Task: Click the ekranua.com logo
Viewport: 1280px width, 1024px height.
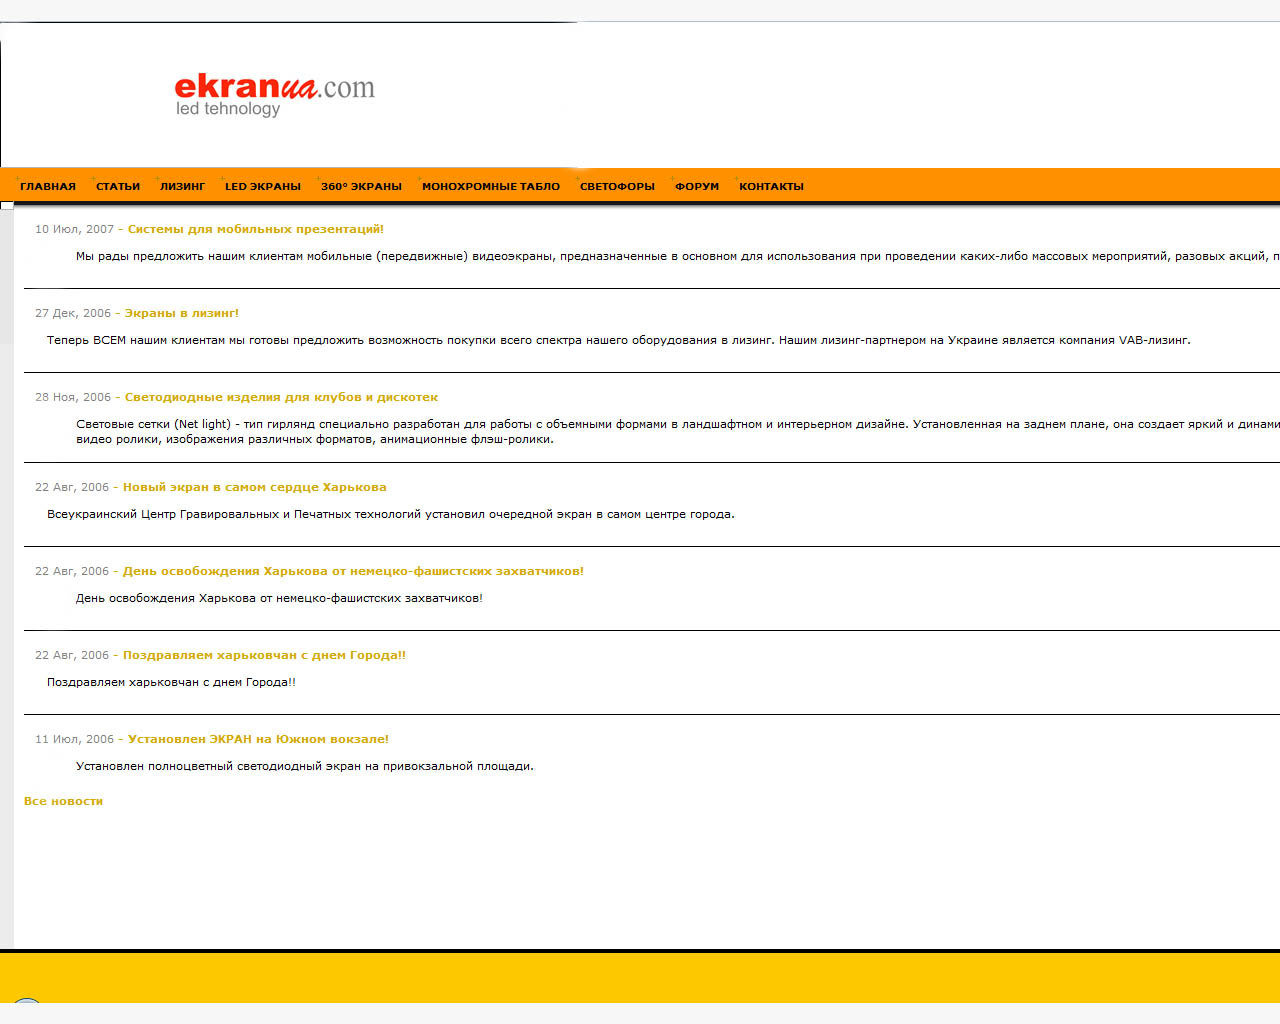Action: coord(275,95)
